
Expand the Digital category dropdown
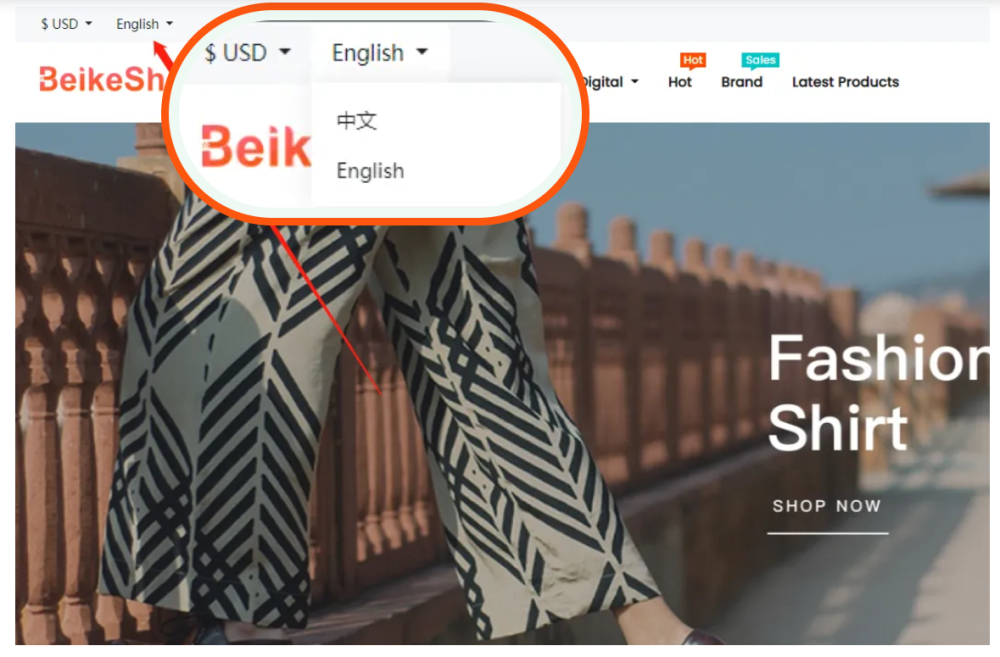[610, 82]
